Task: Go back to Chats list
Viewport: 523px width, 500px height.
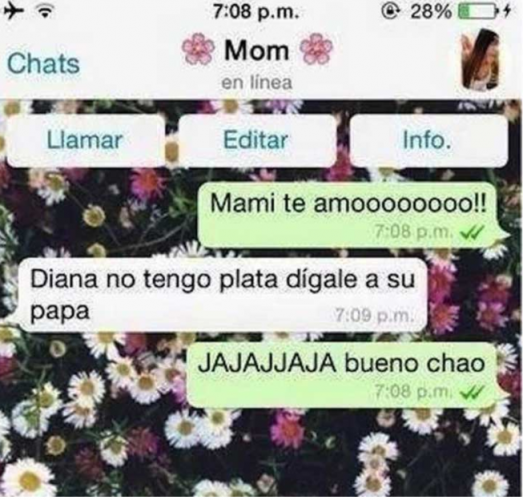Action: click(43, 63)
